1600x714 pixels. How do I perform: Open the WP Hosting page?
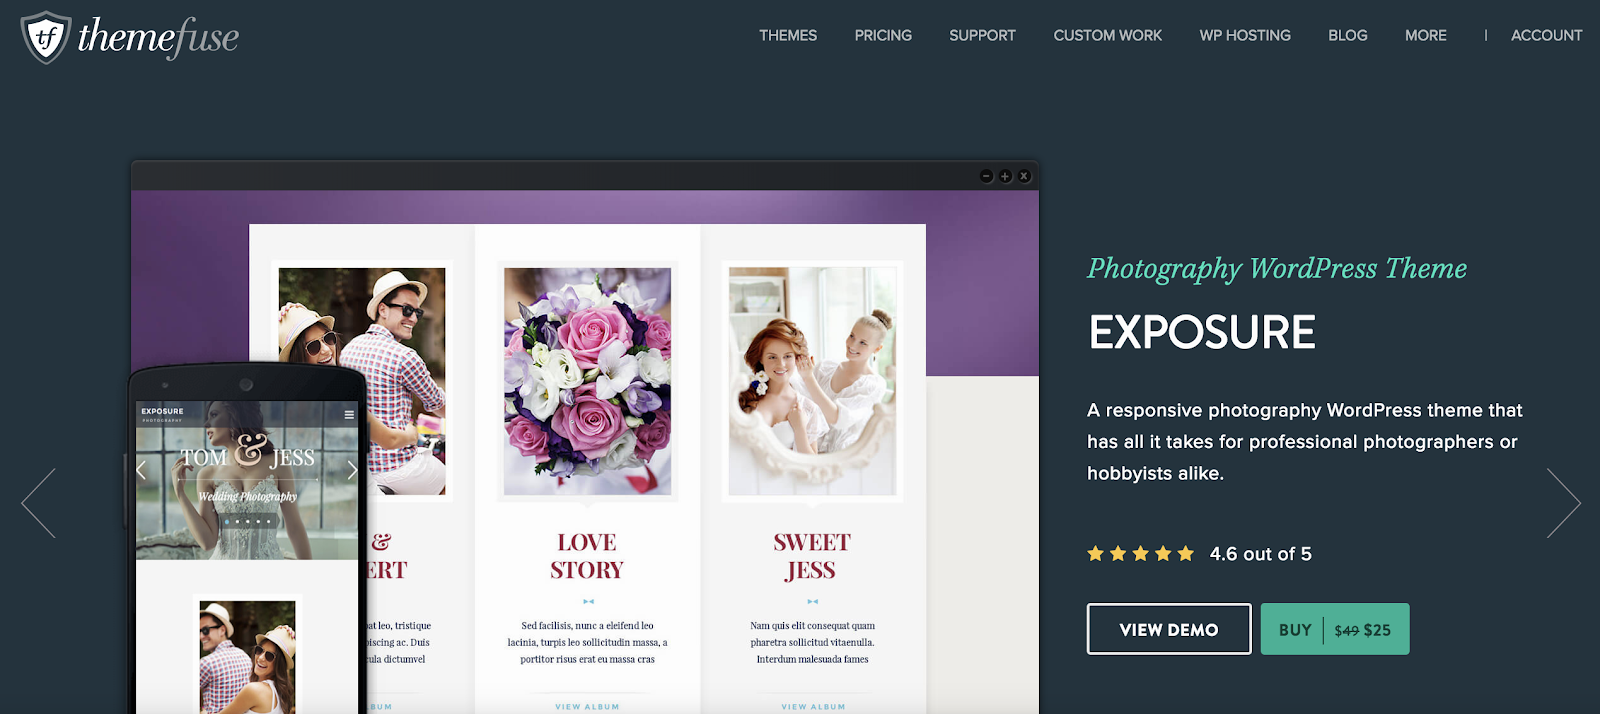(x=1245, y=35)
